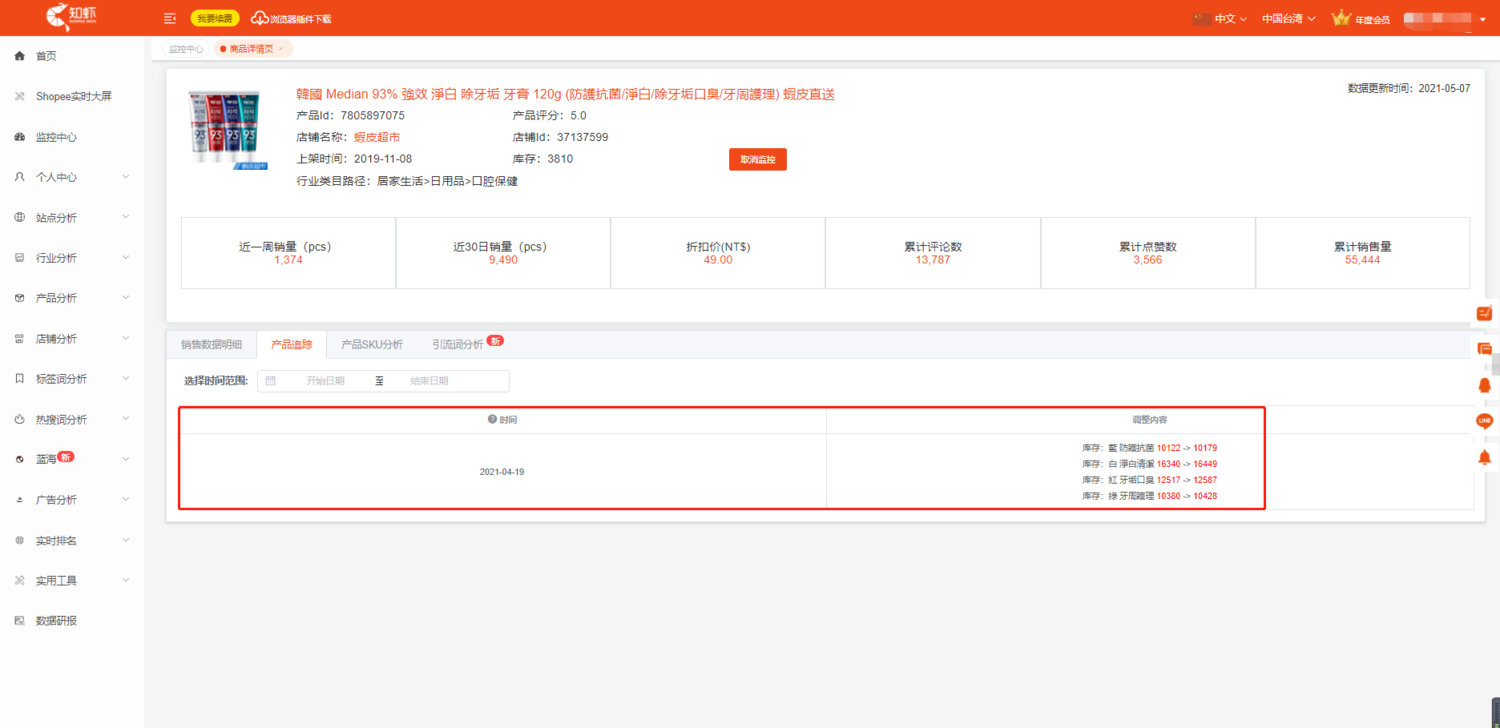The image size is (1500, 728).
Task: Click the 知虾 logo icon
Action: [68, 16]
